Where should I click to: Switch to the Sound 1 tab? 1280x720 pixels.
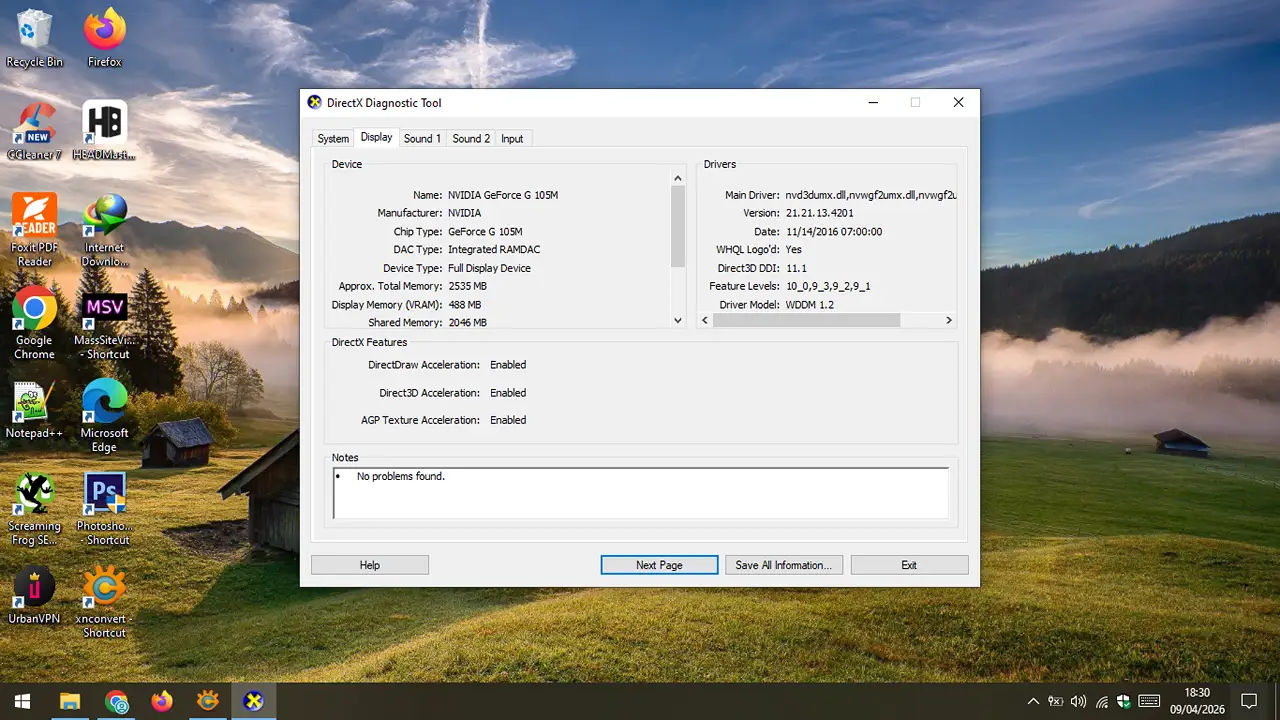tap(422, 139)
